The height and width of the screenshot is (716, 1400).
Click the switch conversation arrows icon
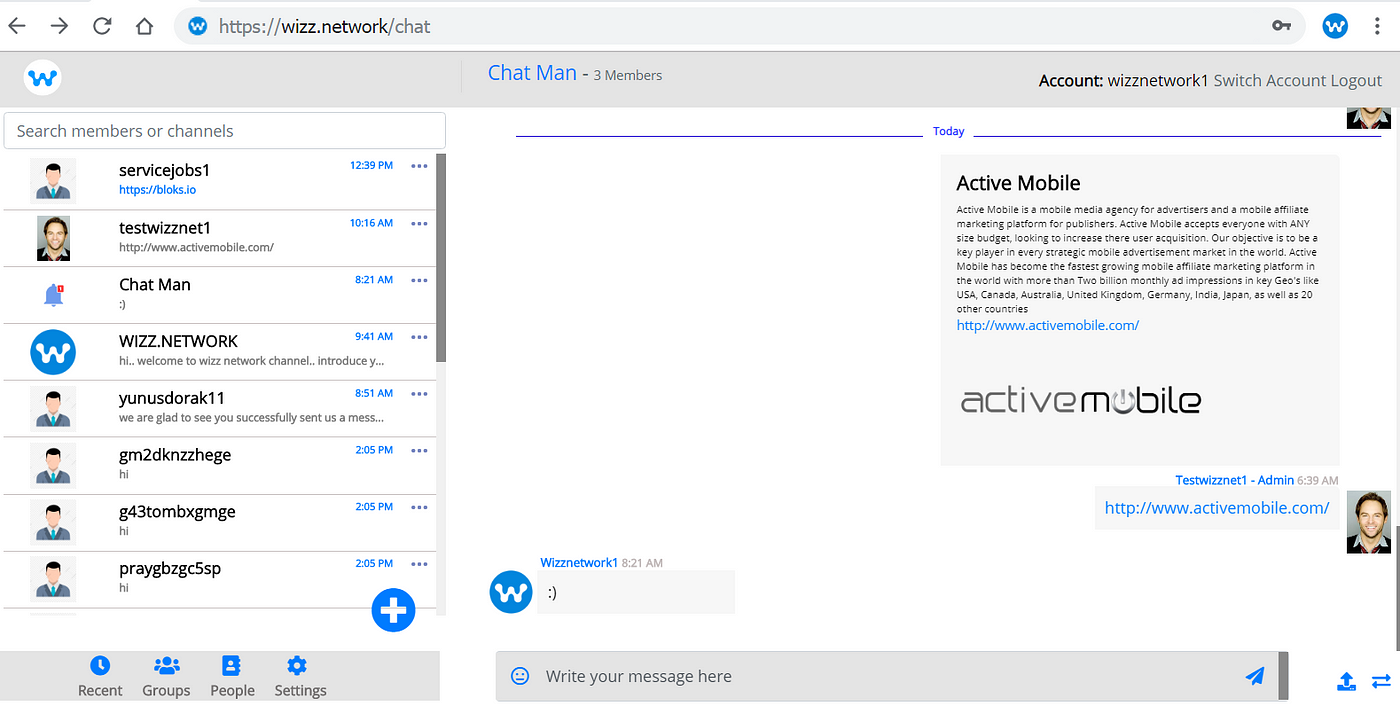coord(1384,681)
